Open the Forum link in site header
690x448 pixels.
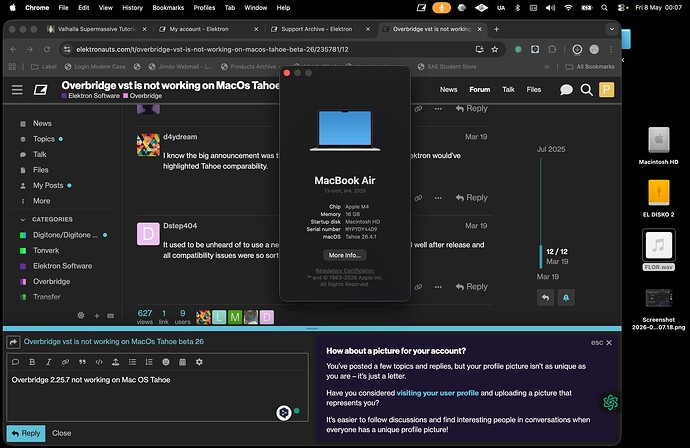480,89
